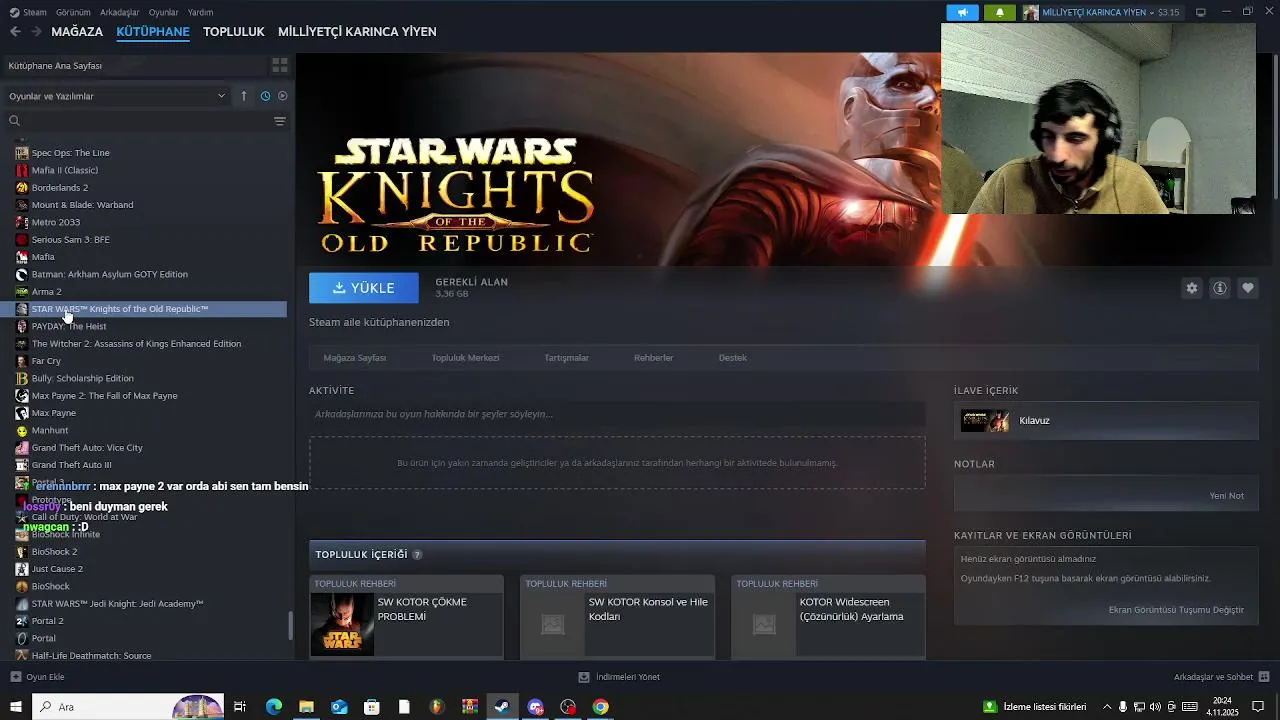
Task: Switch to KÜTÜPHANE tab
Action: pos(153,32)
